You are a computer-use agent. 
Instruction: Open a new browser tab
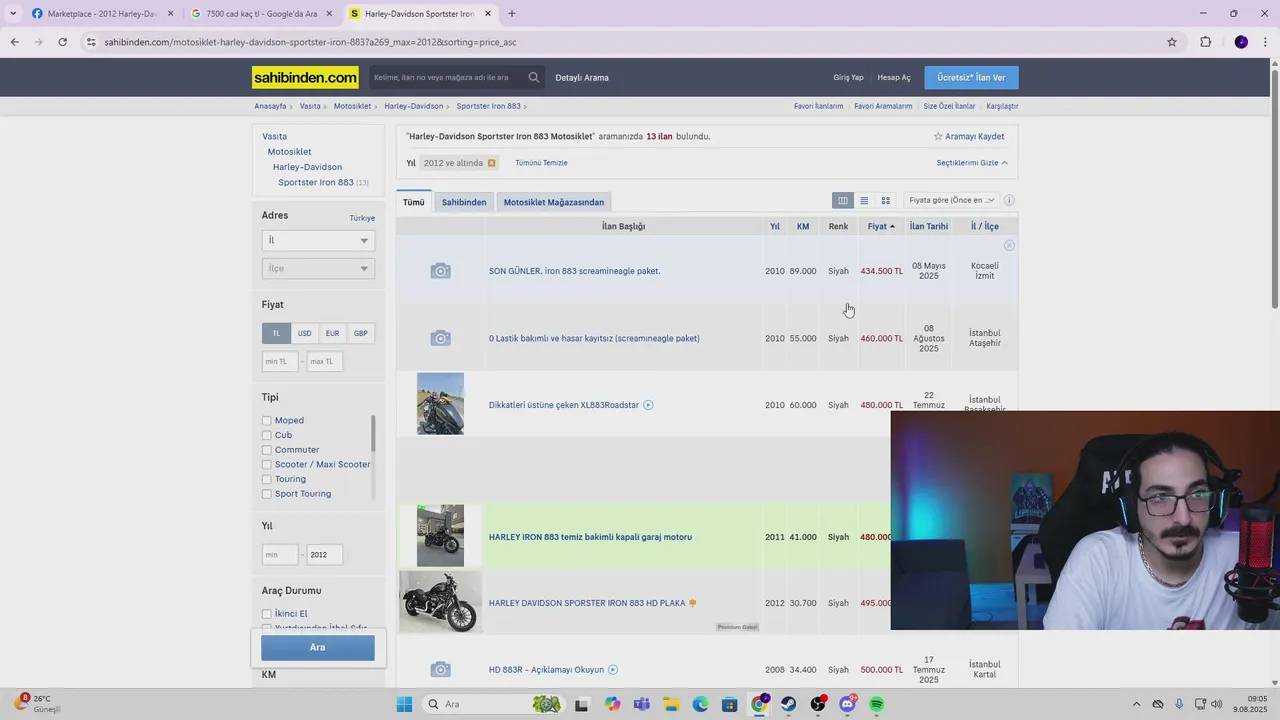click(x=512, y=14)
